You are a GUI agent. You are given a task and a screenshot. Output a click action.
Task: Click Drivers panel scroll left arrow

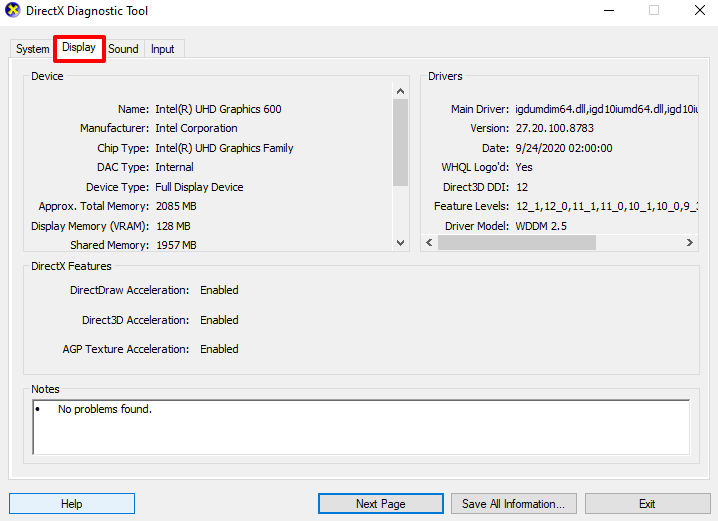(x=429, y=242)
